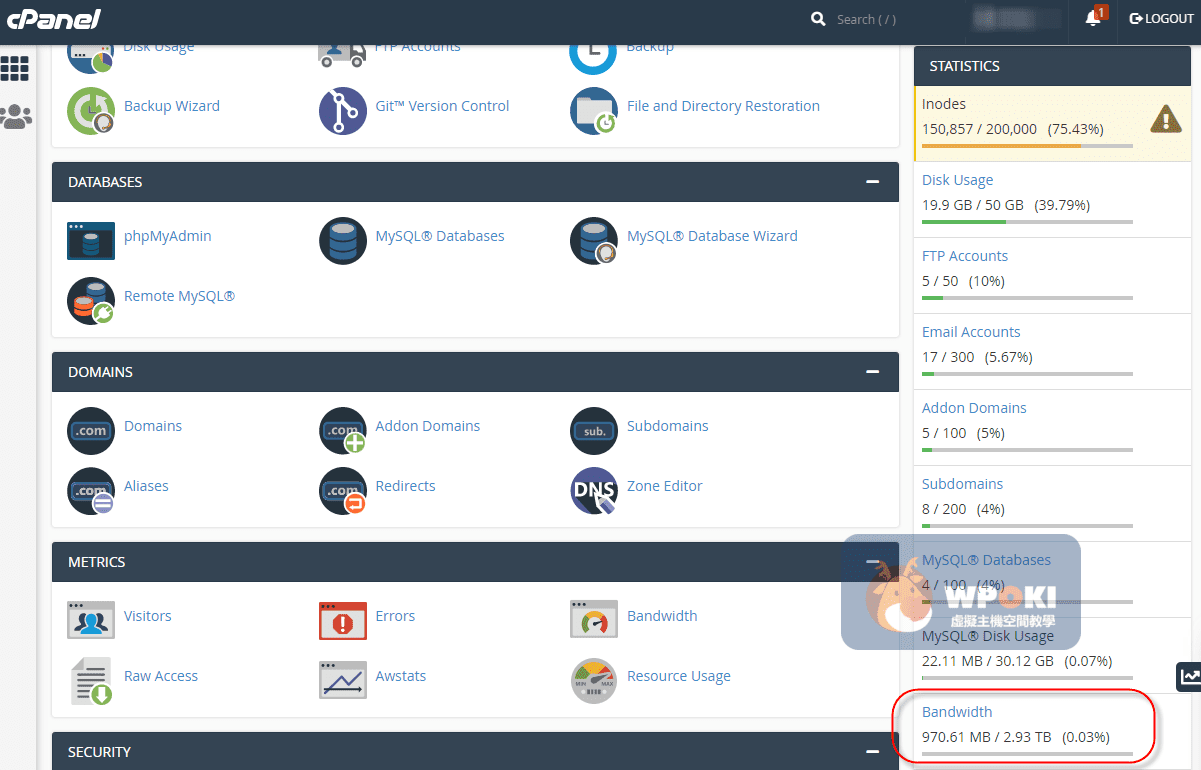Open the Zone Editor DNS icon
Viewport: 1201px width, 770px height.
(594, 490)
